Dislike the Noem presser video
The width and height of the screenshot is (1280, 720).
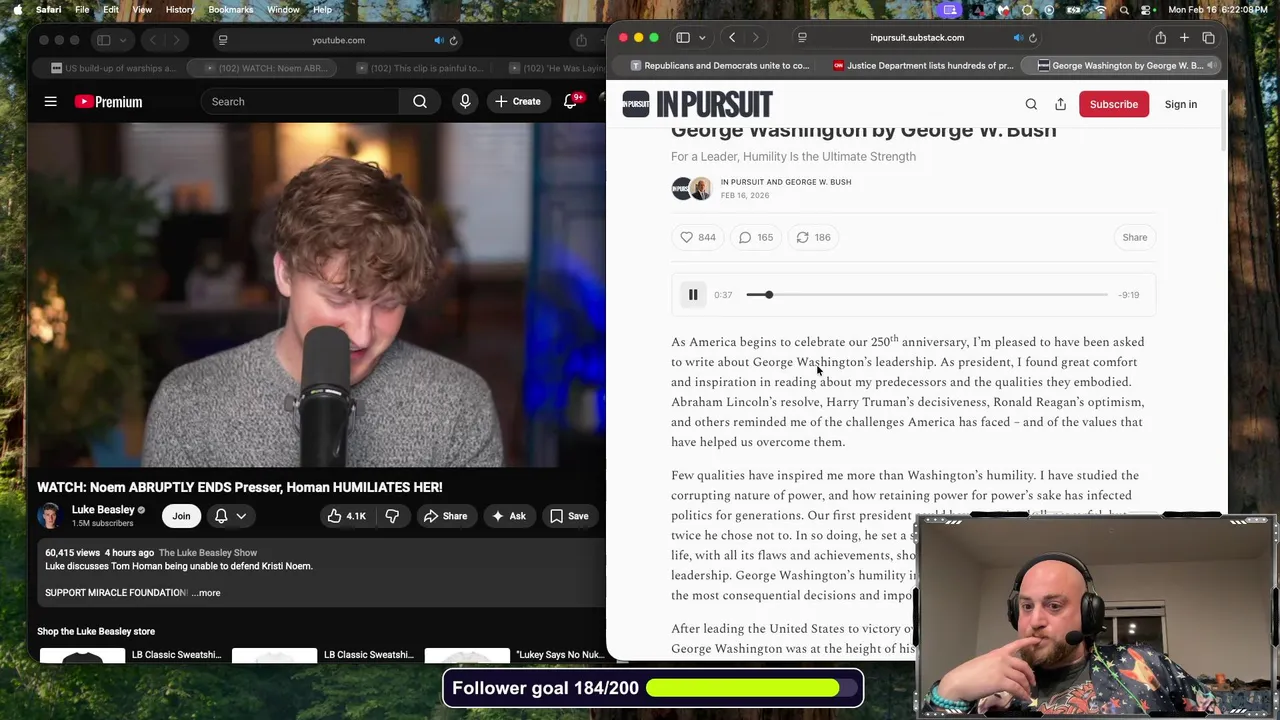click(x=392, y=516)
